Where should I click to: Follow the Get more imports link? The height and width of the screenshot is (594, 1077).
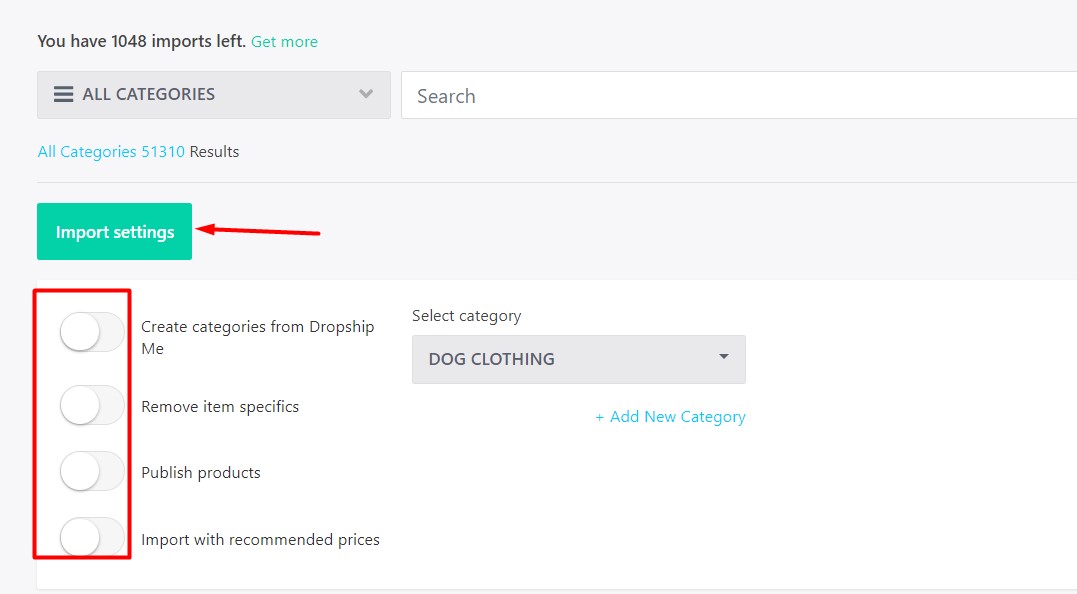[284, 42]
